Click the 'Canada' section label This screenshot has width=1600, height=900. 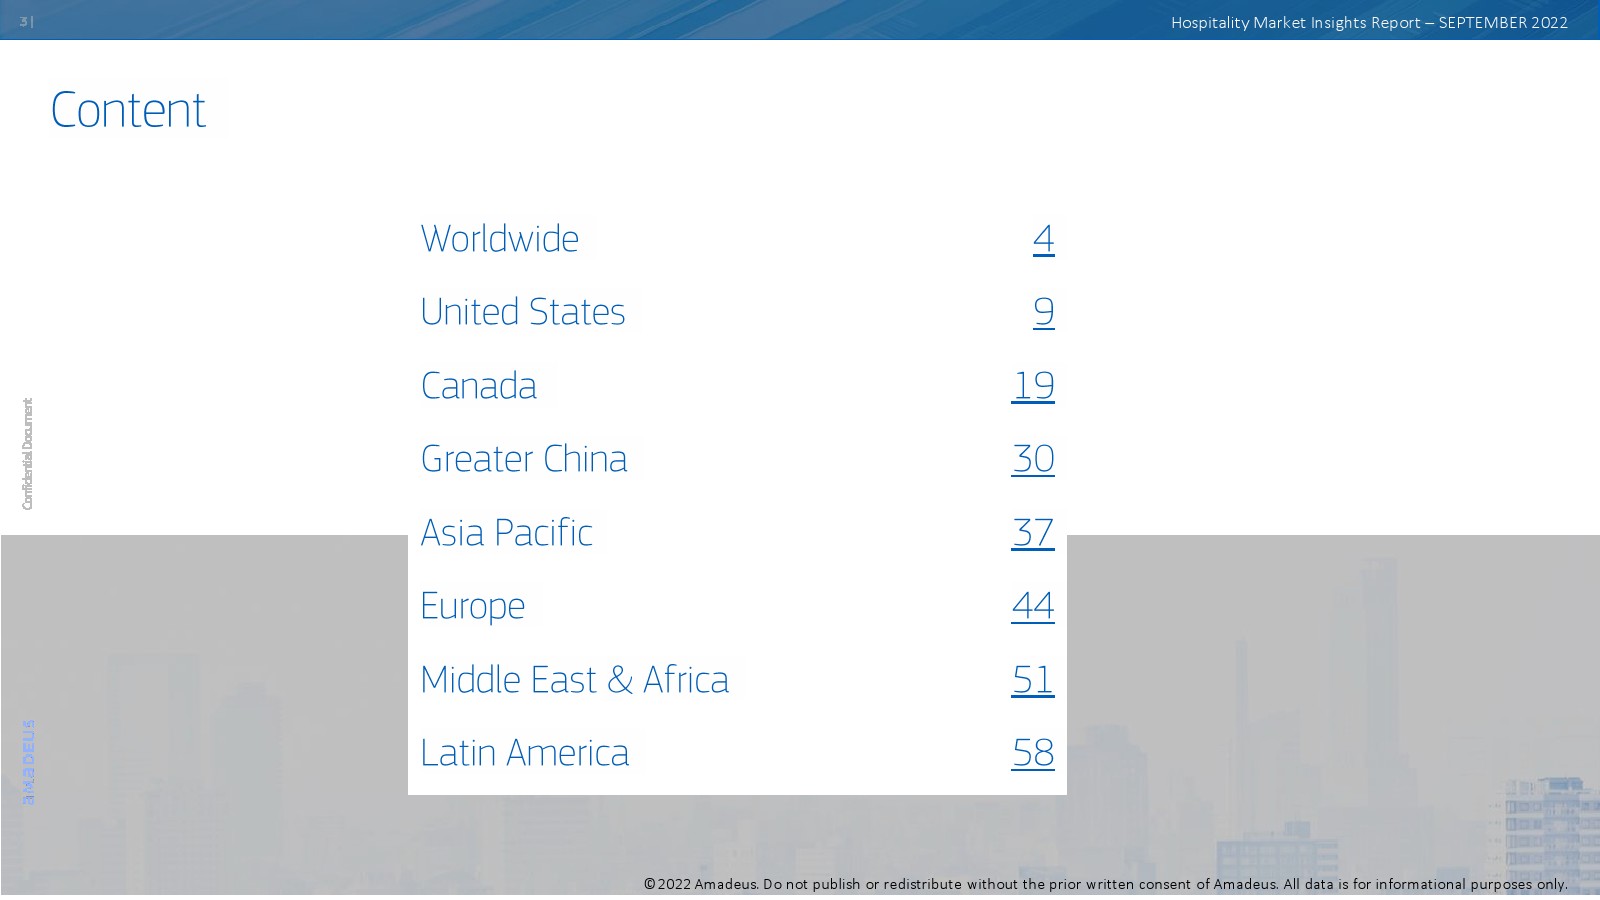coord(478,386)
